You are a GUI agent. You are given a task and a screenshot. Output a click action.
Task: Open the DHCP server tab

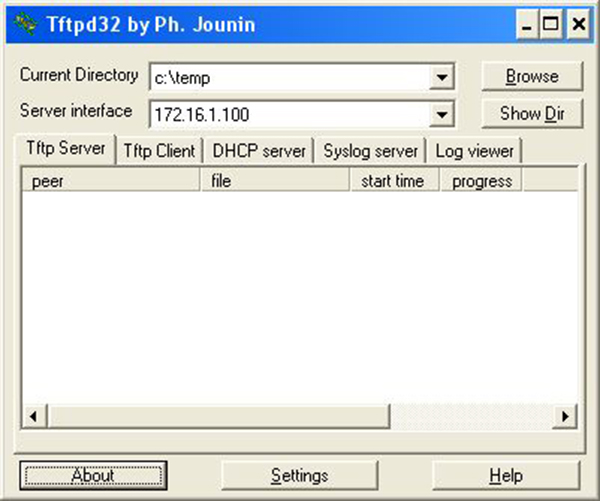pyautogui.click(x=259, y=151)
